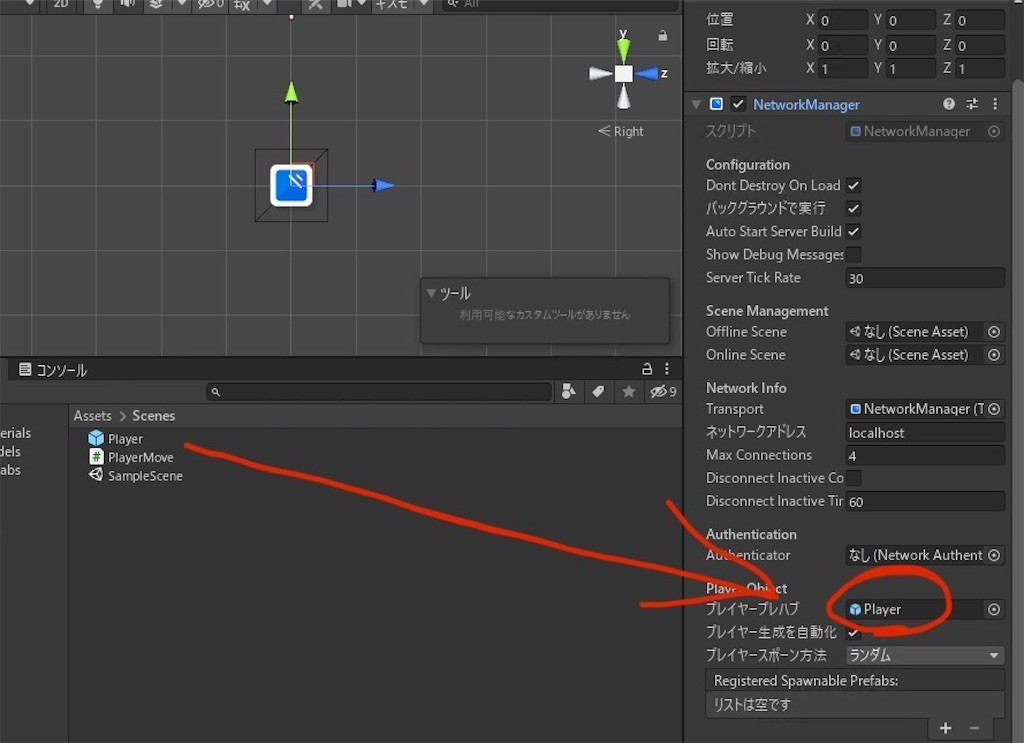The width and height of the screenshot is (1024, 743).
Task: Select the Scenes breadcrumb folder
Action: (153, 416)
